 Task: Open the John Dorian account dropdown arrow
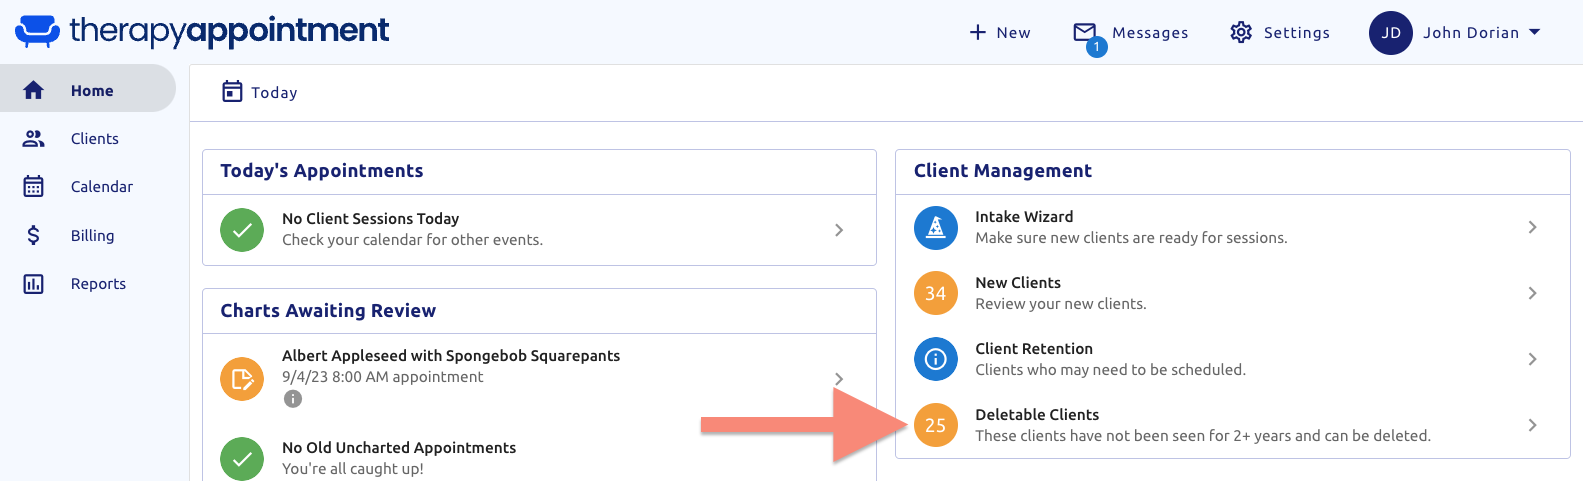(x=1534, y=32)
